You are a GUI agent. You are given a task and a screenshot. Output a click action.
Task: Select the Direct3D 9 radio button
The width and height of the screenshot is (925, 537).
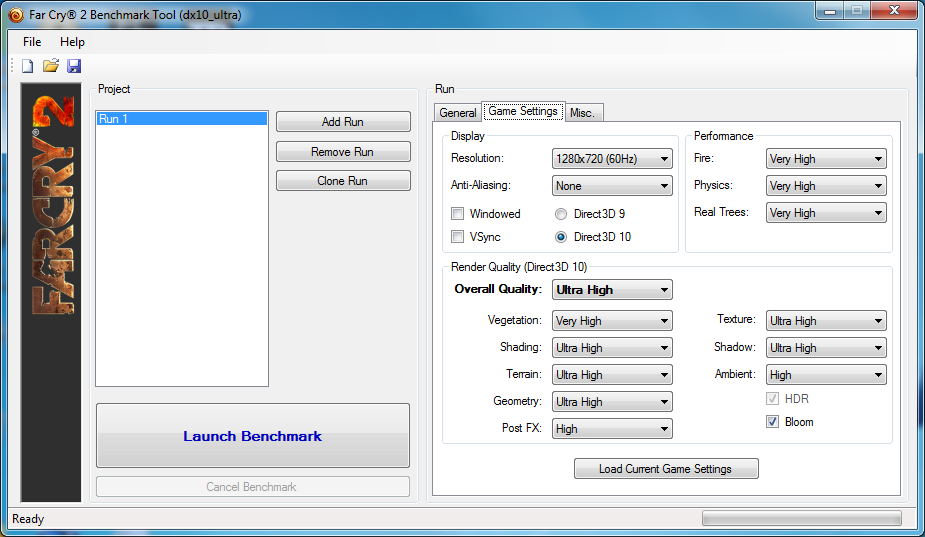tap(560, 214)
